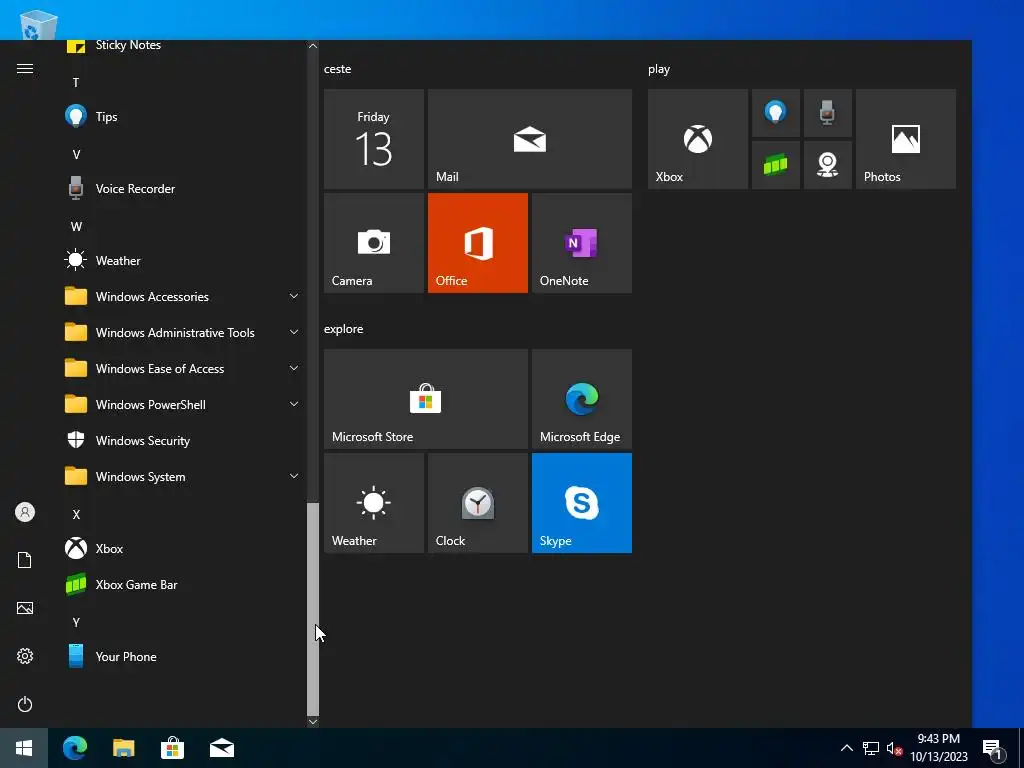This screenshot has height=768, width=1024.
Task: Click the small Tips tile in play group
Action: 776,113
